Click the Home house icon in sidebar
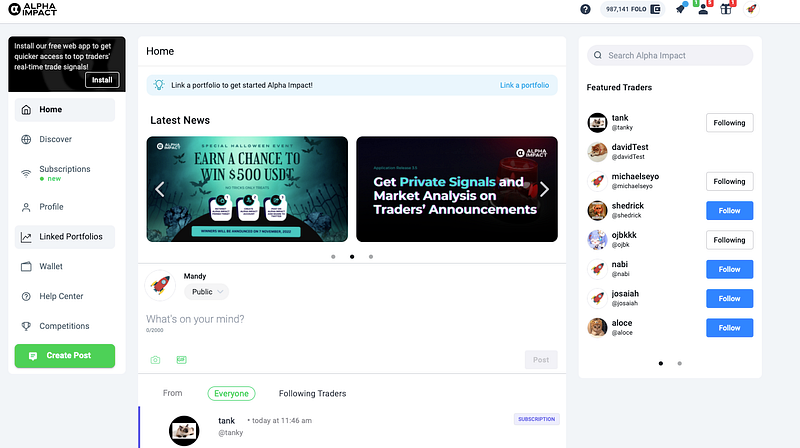The image size is (800, 448). point(26,110)
